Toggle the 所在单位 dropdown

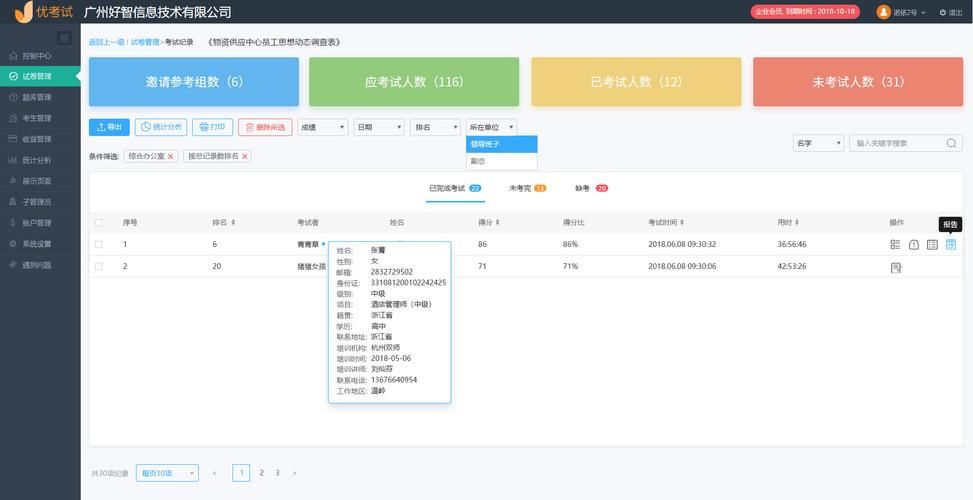[x=491, y=127]
